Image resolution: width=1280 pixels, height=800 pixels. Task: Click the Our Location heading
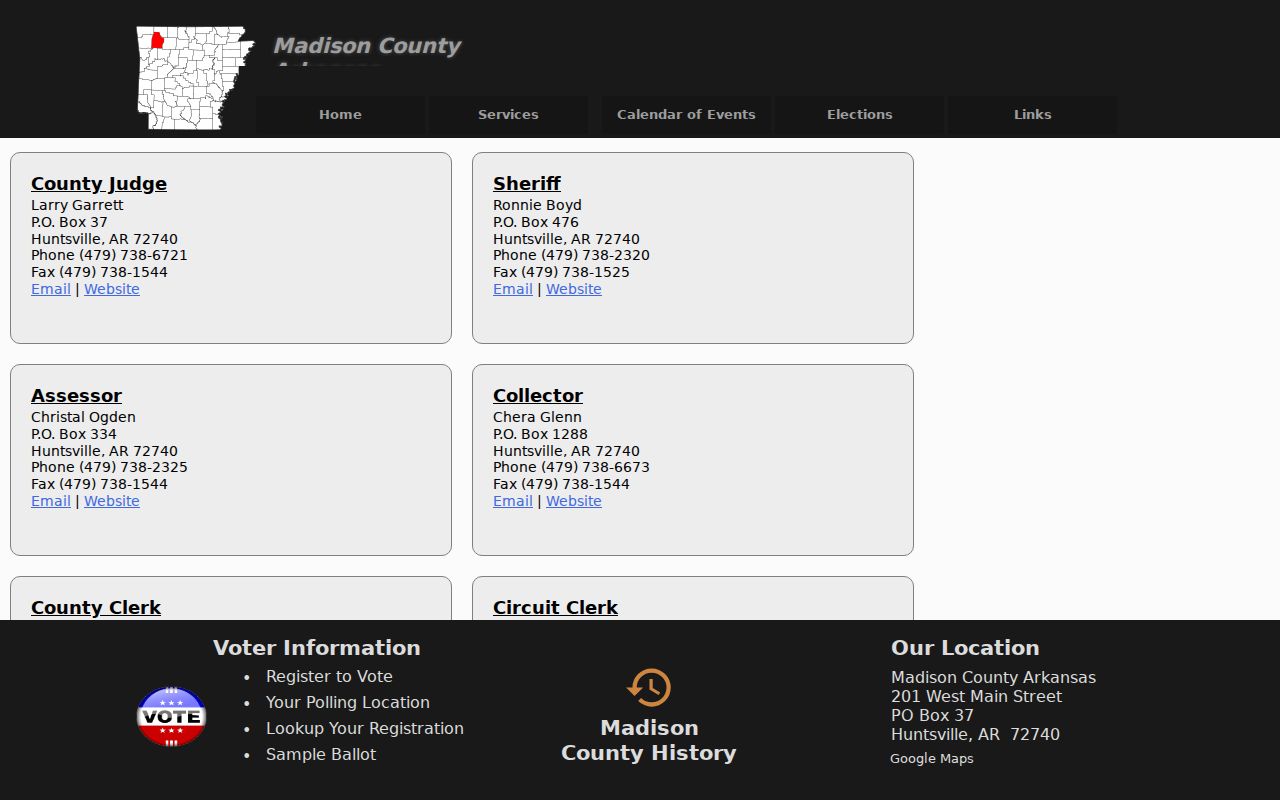click(x=965, y=648)
